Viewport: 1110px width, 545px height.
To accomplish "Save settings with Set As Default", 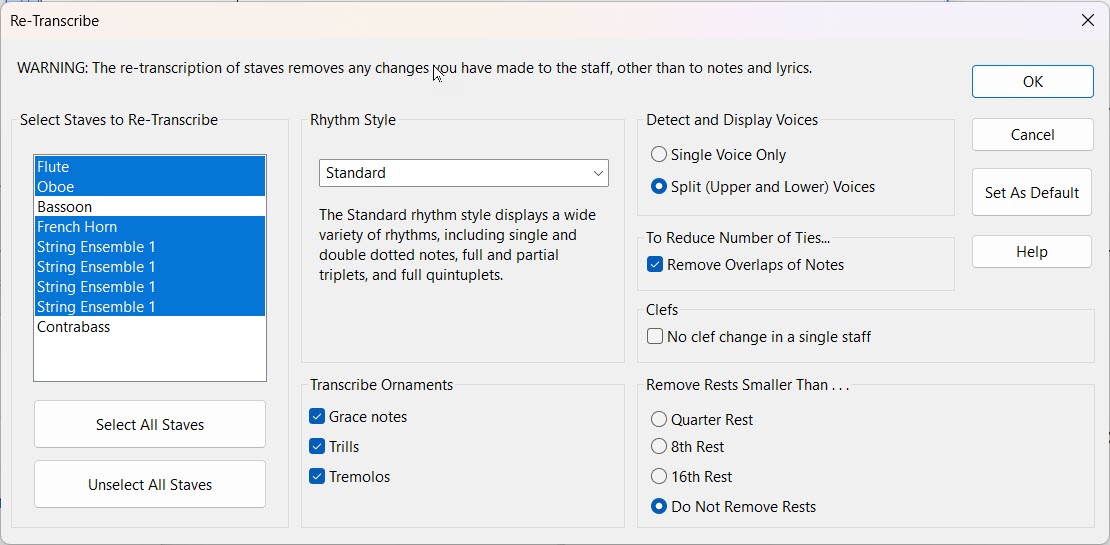I will click(x=1032, y=193).
